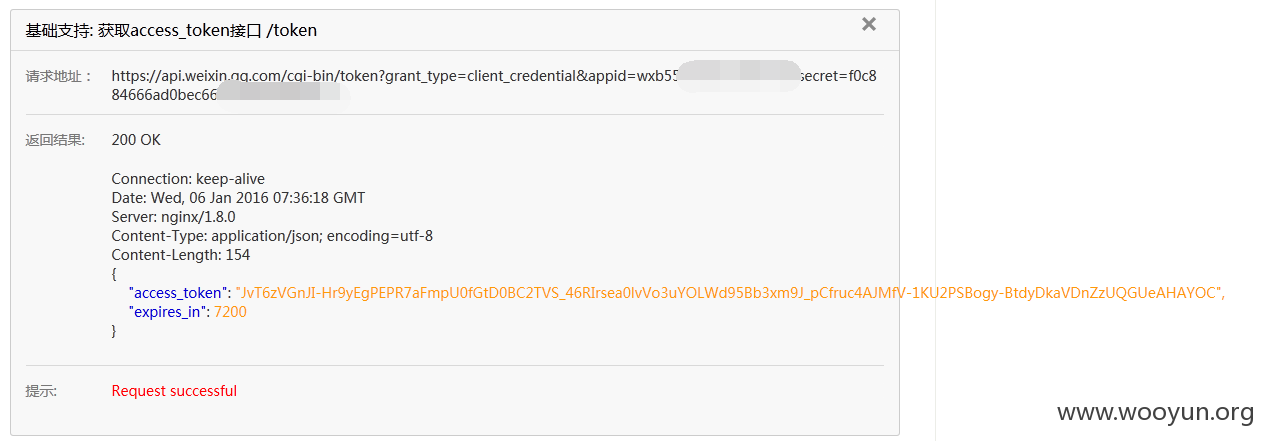Screen dimensions: 1263x441
Task: Click the Content-Length: 154 line
Action: click(x=181, y=255)
